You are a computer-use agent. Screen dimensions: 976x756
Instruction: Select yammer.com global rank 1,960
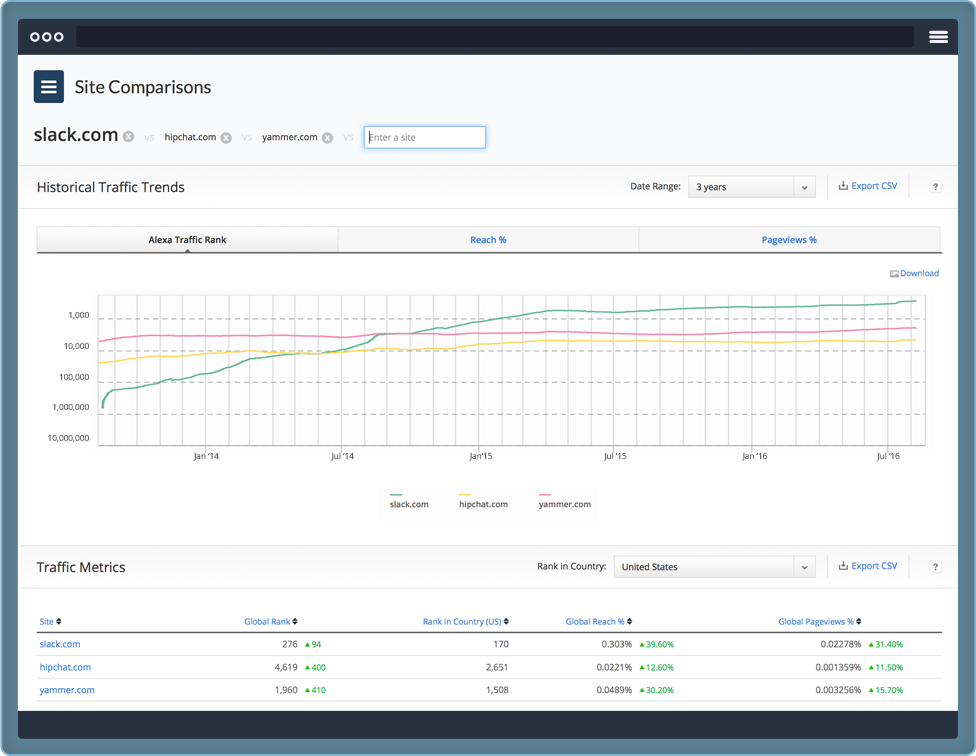click(286, 690)
